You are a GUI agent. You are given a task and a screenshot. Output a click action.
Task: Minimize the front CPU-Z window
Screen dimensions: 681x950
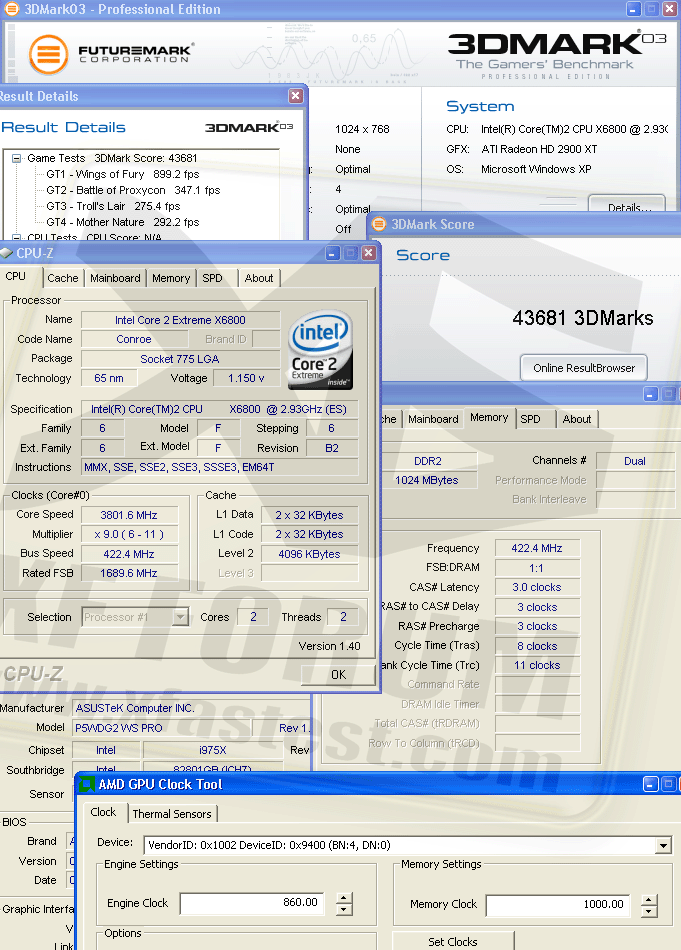click(333, 253)
